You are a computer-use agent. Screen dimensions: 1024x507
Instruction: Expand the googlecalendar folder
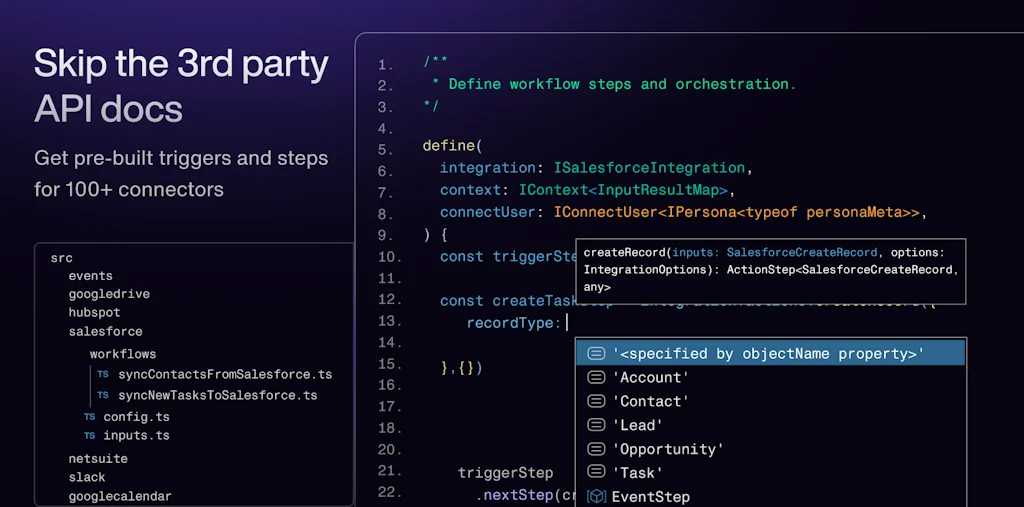[120, 497]
